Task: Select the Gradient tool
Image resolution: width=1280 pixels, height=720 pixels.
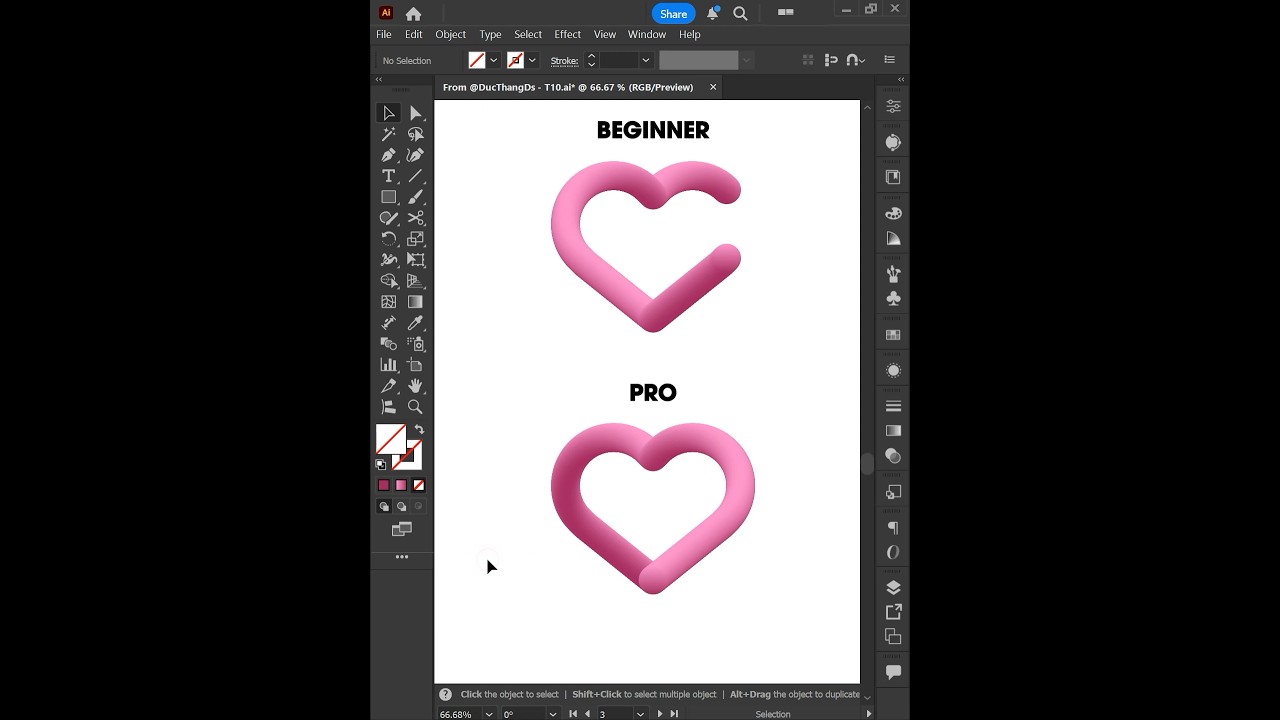Action: pos(415,302)
